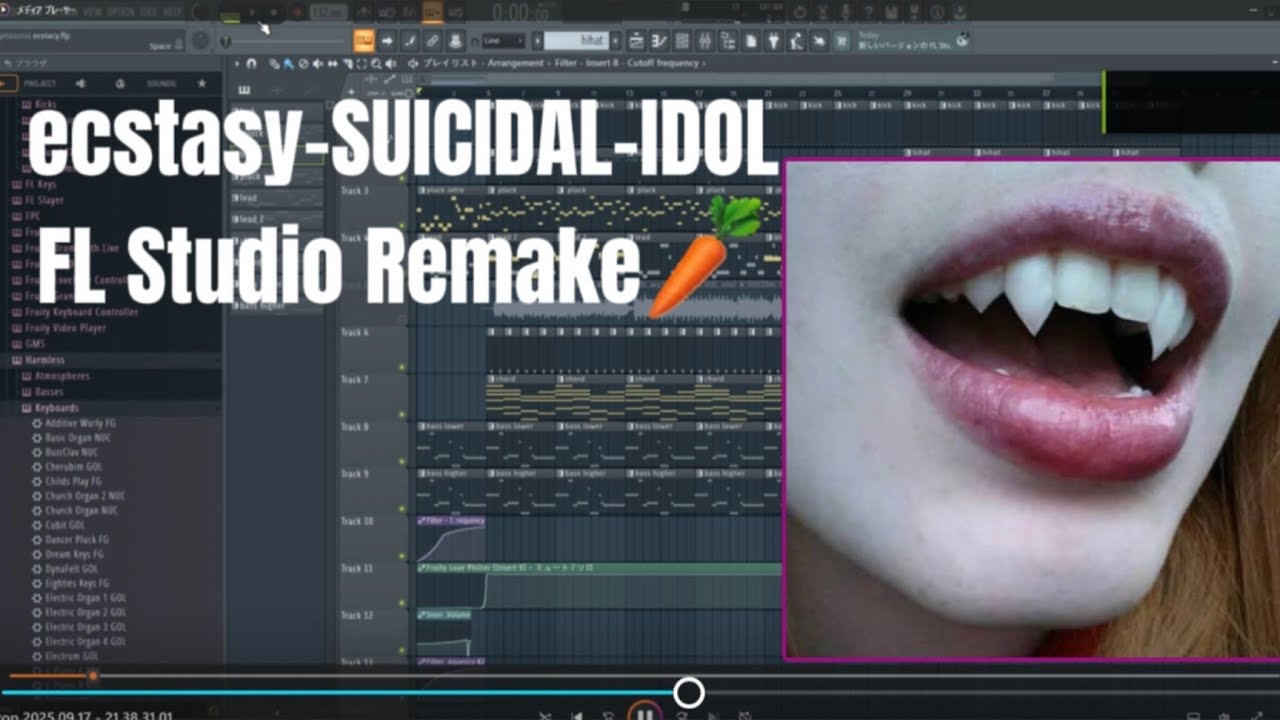Click the plug-shaped plugin picker icon
Viewport: 1280px width, 720px height.
pos(773,41)
